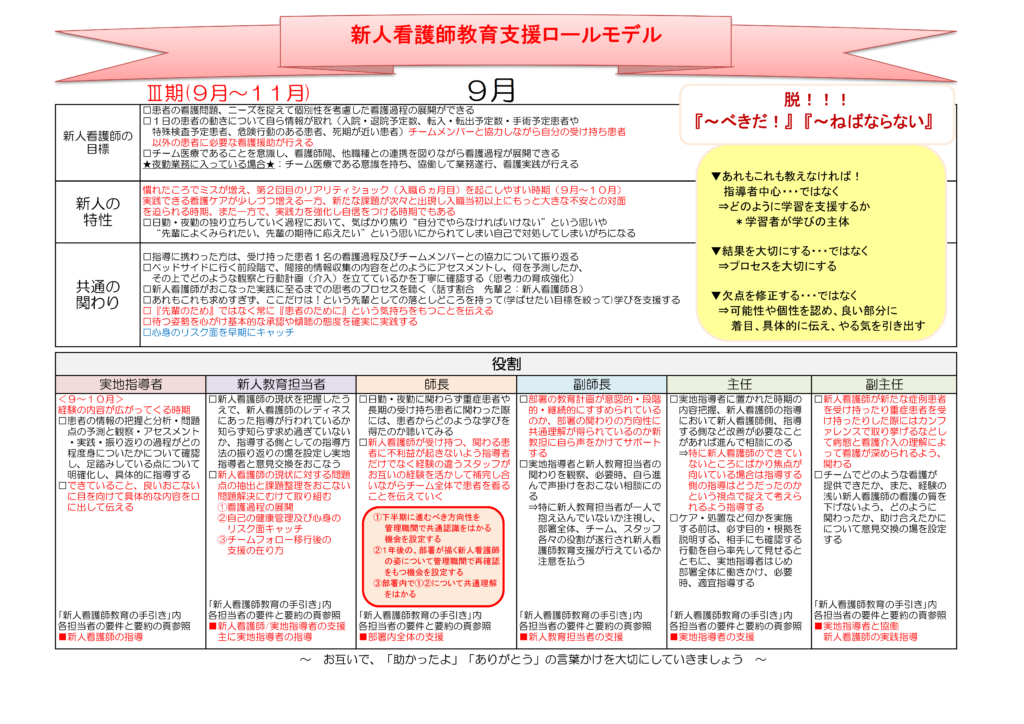
Task: Click the '師長' column header
Action: point(436,385)
